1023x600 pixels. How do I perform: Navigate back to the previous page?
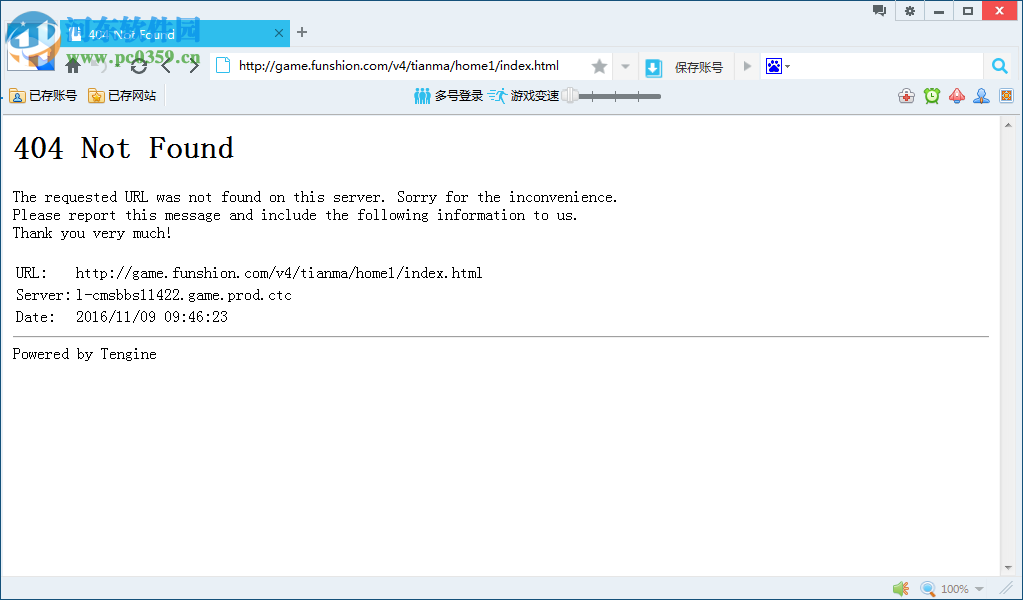[x=166, y=66]
